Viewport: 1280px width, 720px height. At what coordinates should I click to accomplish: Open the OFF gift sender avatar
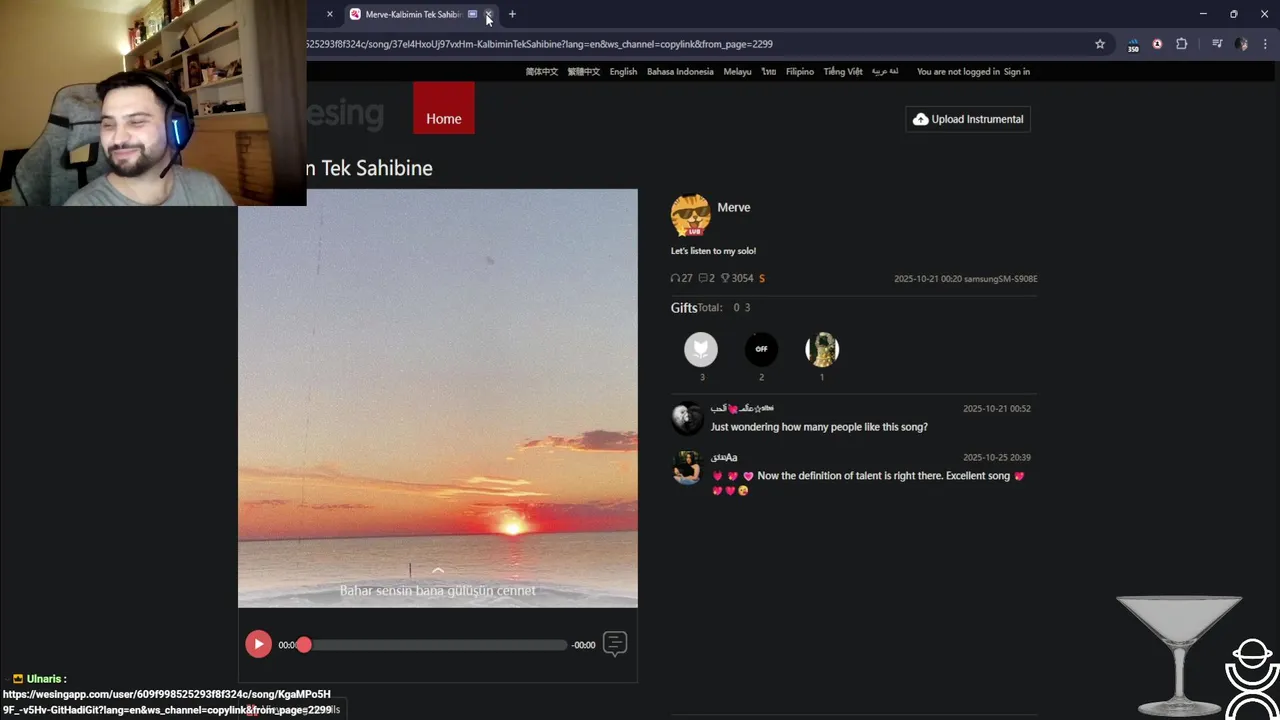coord(761,349)
